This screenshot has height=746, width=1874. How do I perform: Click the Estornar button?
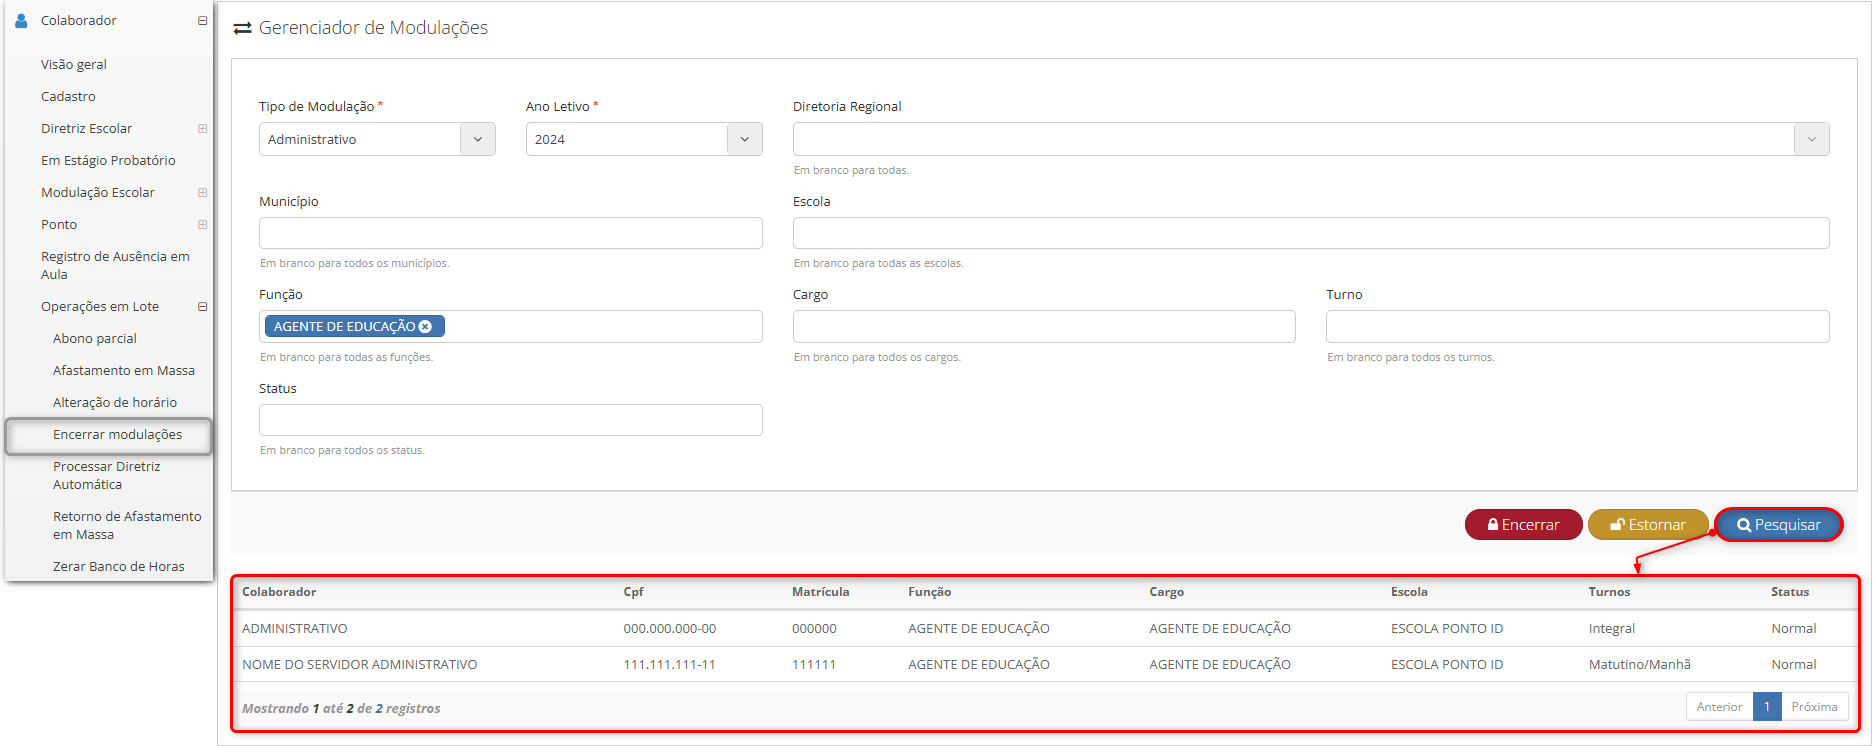(x=1647, y=525)
